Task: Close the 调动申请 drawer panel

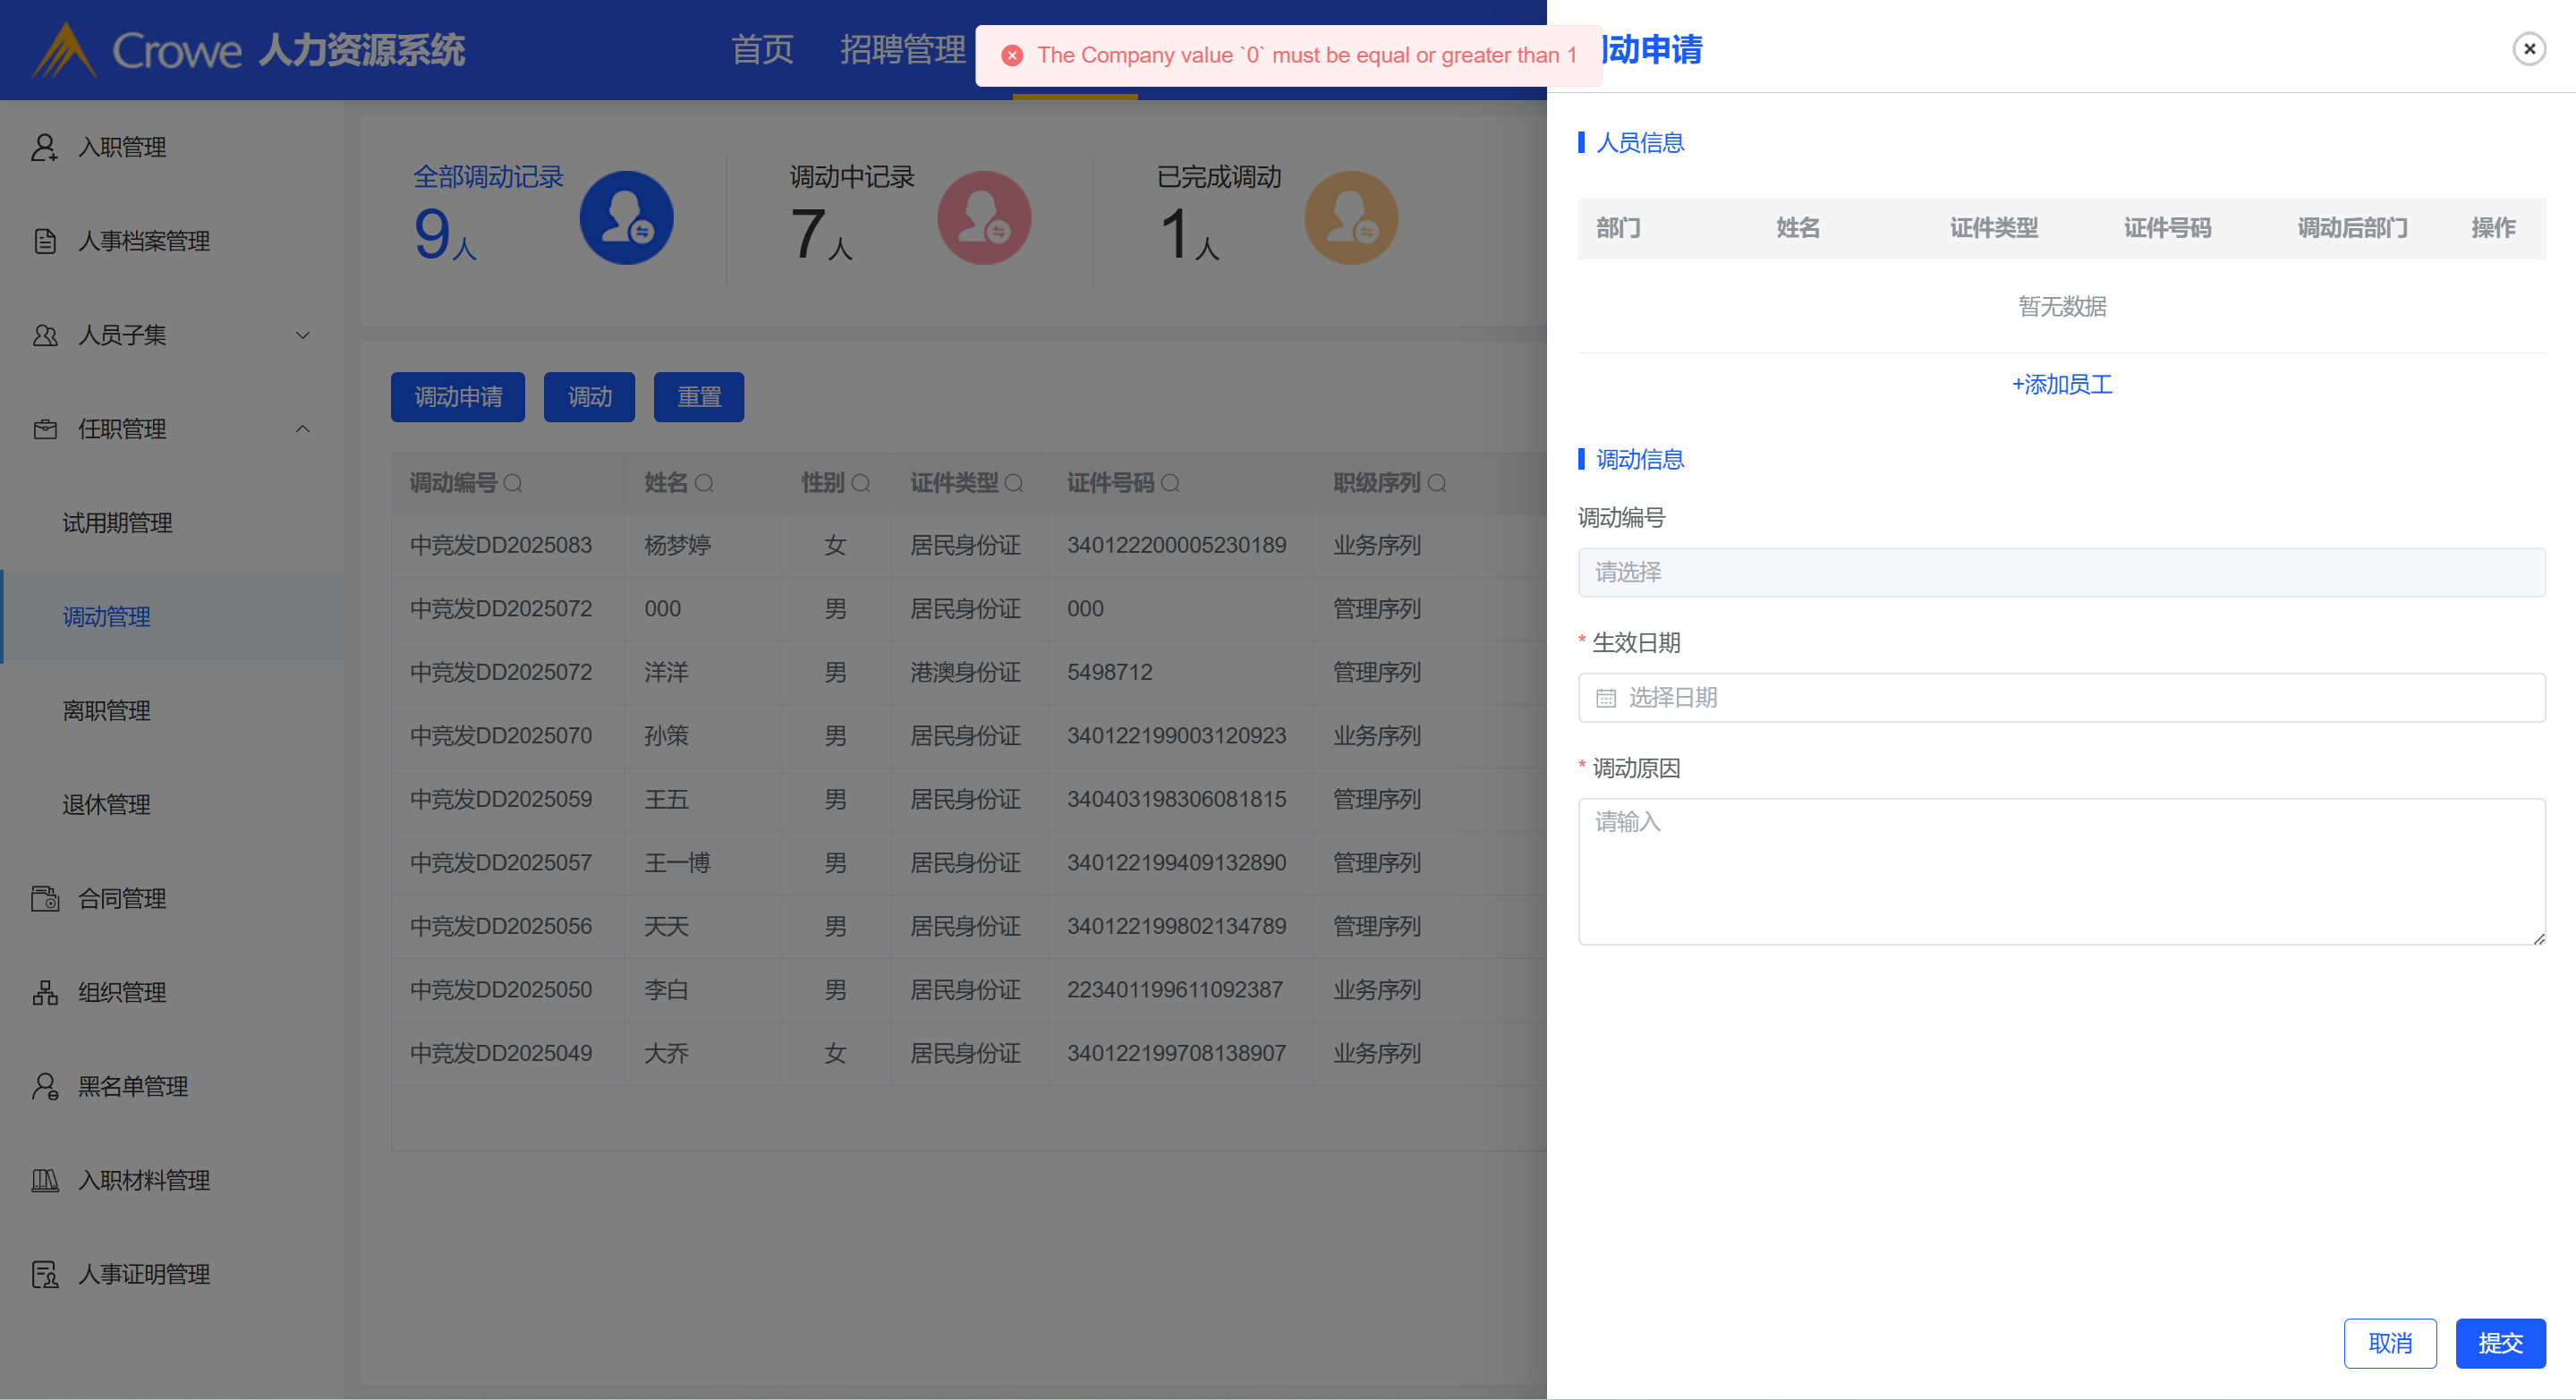Action: 2529,49
